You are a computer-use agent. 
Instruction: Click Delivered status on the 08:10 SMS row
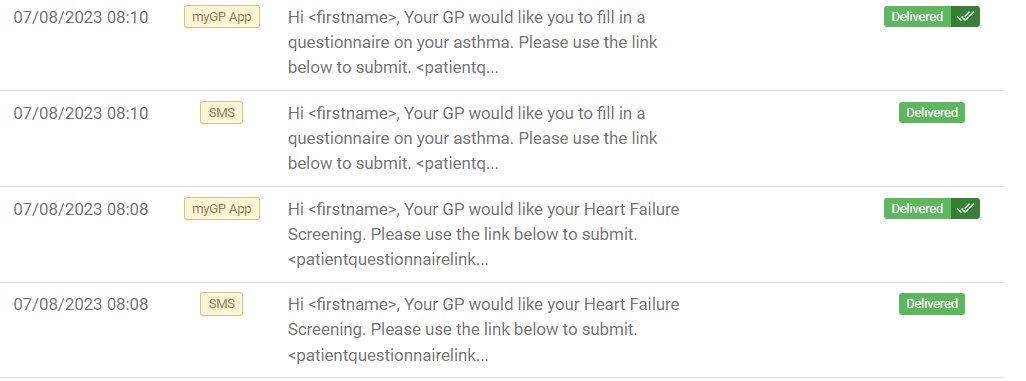(932, 113)
